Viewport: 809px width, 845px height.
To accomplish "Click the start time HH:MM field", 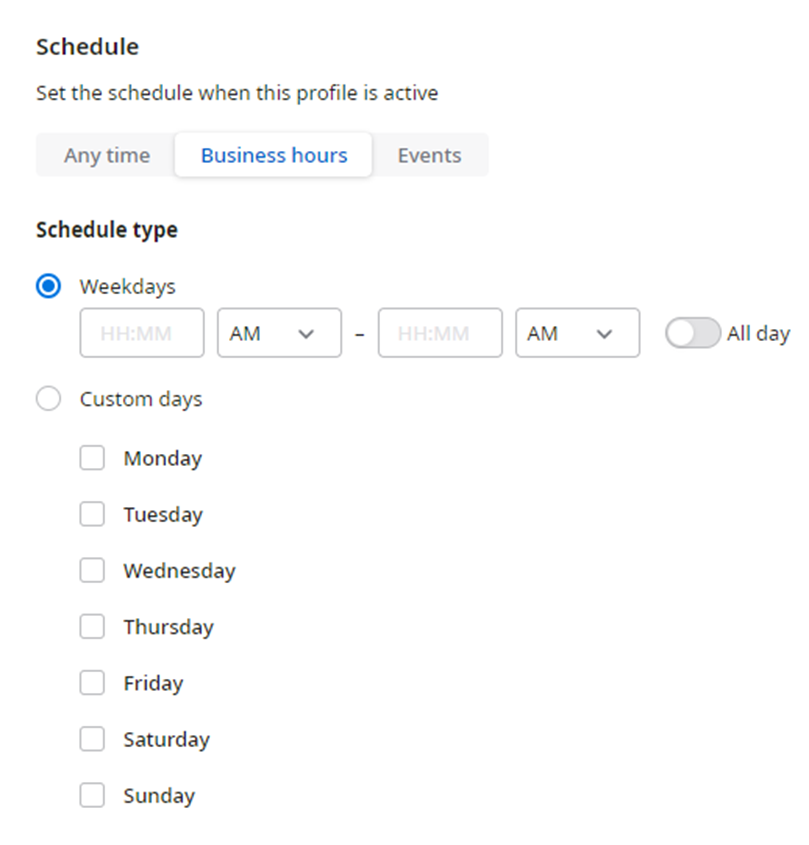I will click(x=142, y=333).
